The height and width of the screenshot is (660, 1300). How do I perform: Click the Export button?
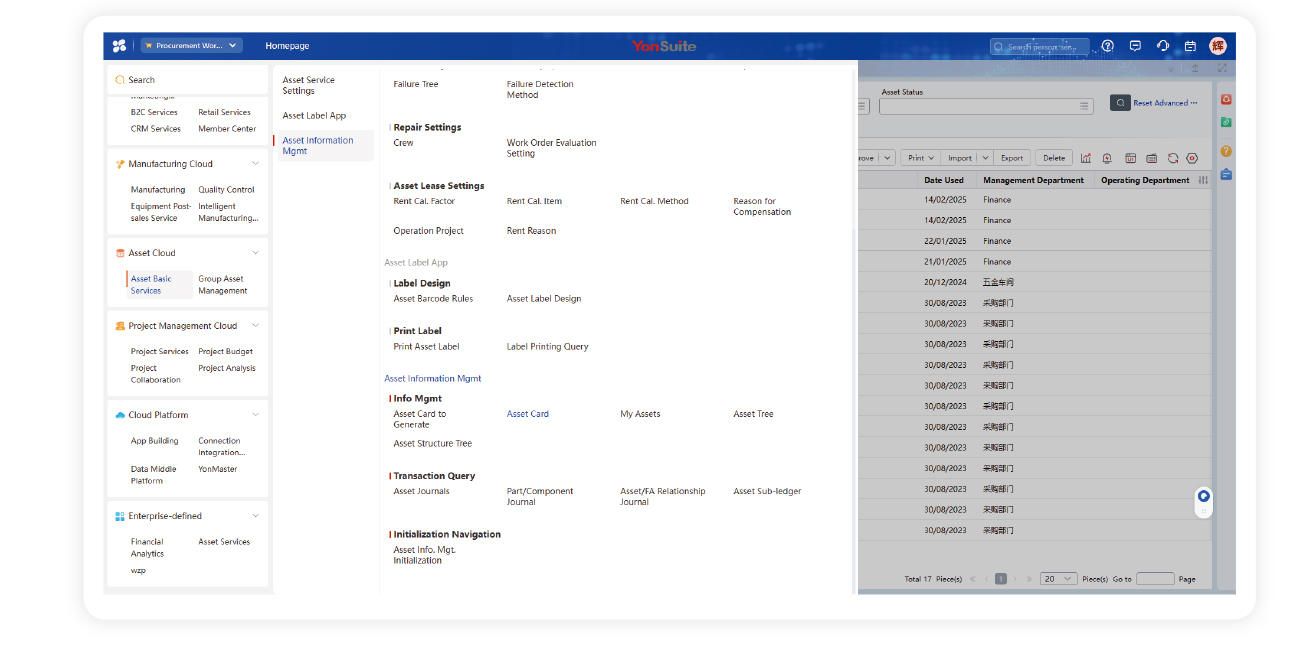(1012, 158)
